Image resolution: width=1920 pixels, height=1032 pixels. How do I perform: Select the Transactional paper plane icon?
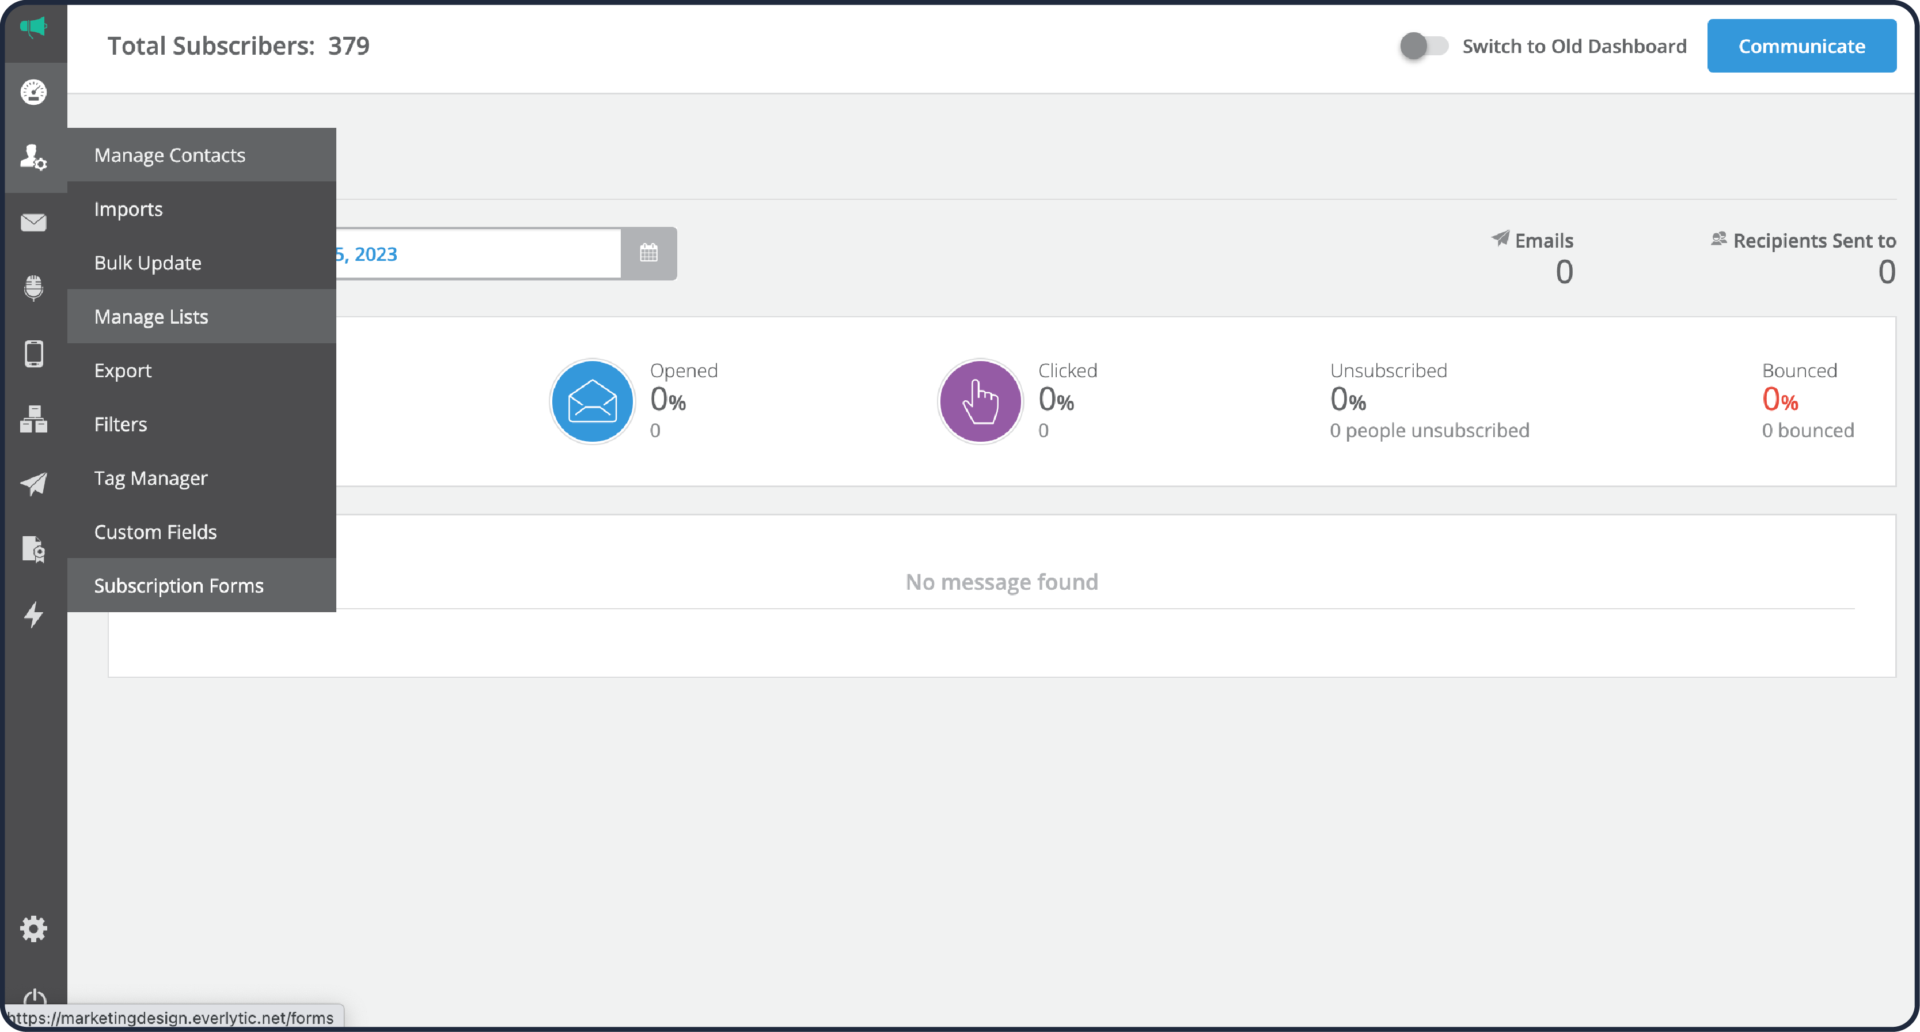pyautogui.click(x=34, y=484)
